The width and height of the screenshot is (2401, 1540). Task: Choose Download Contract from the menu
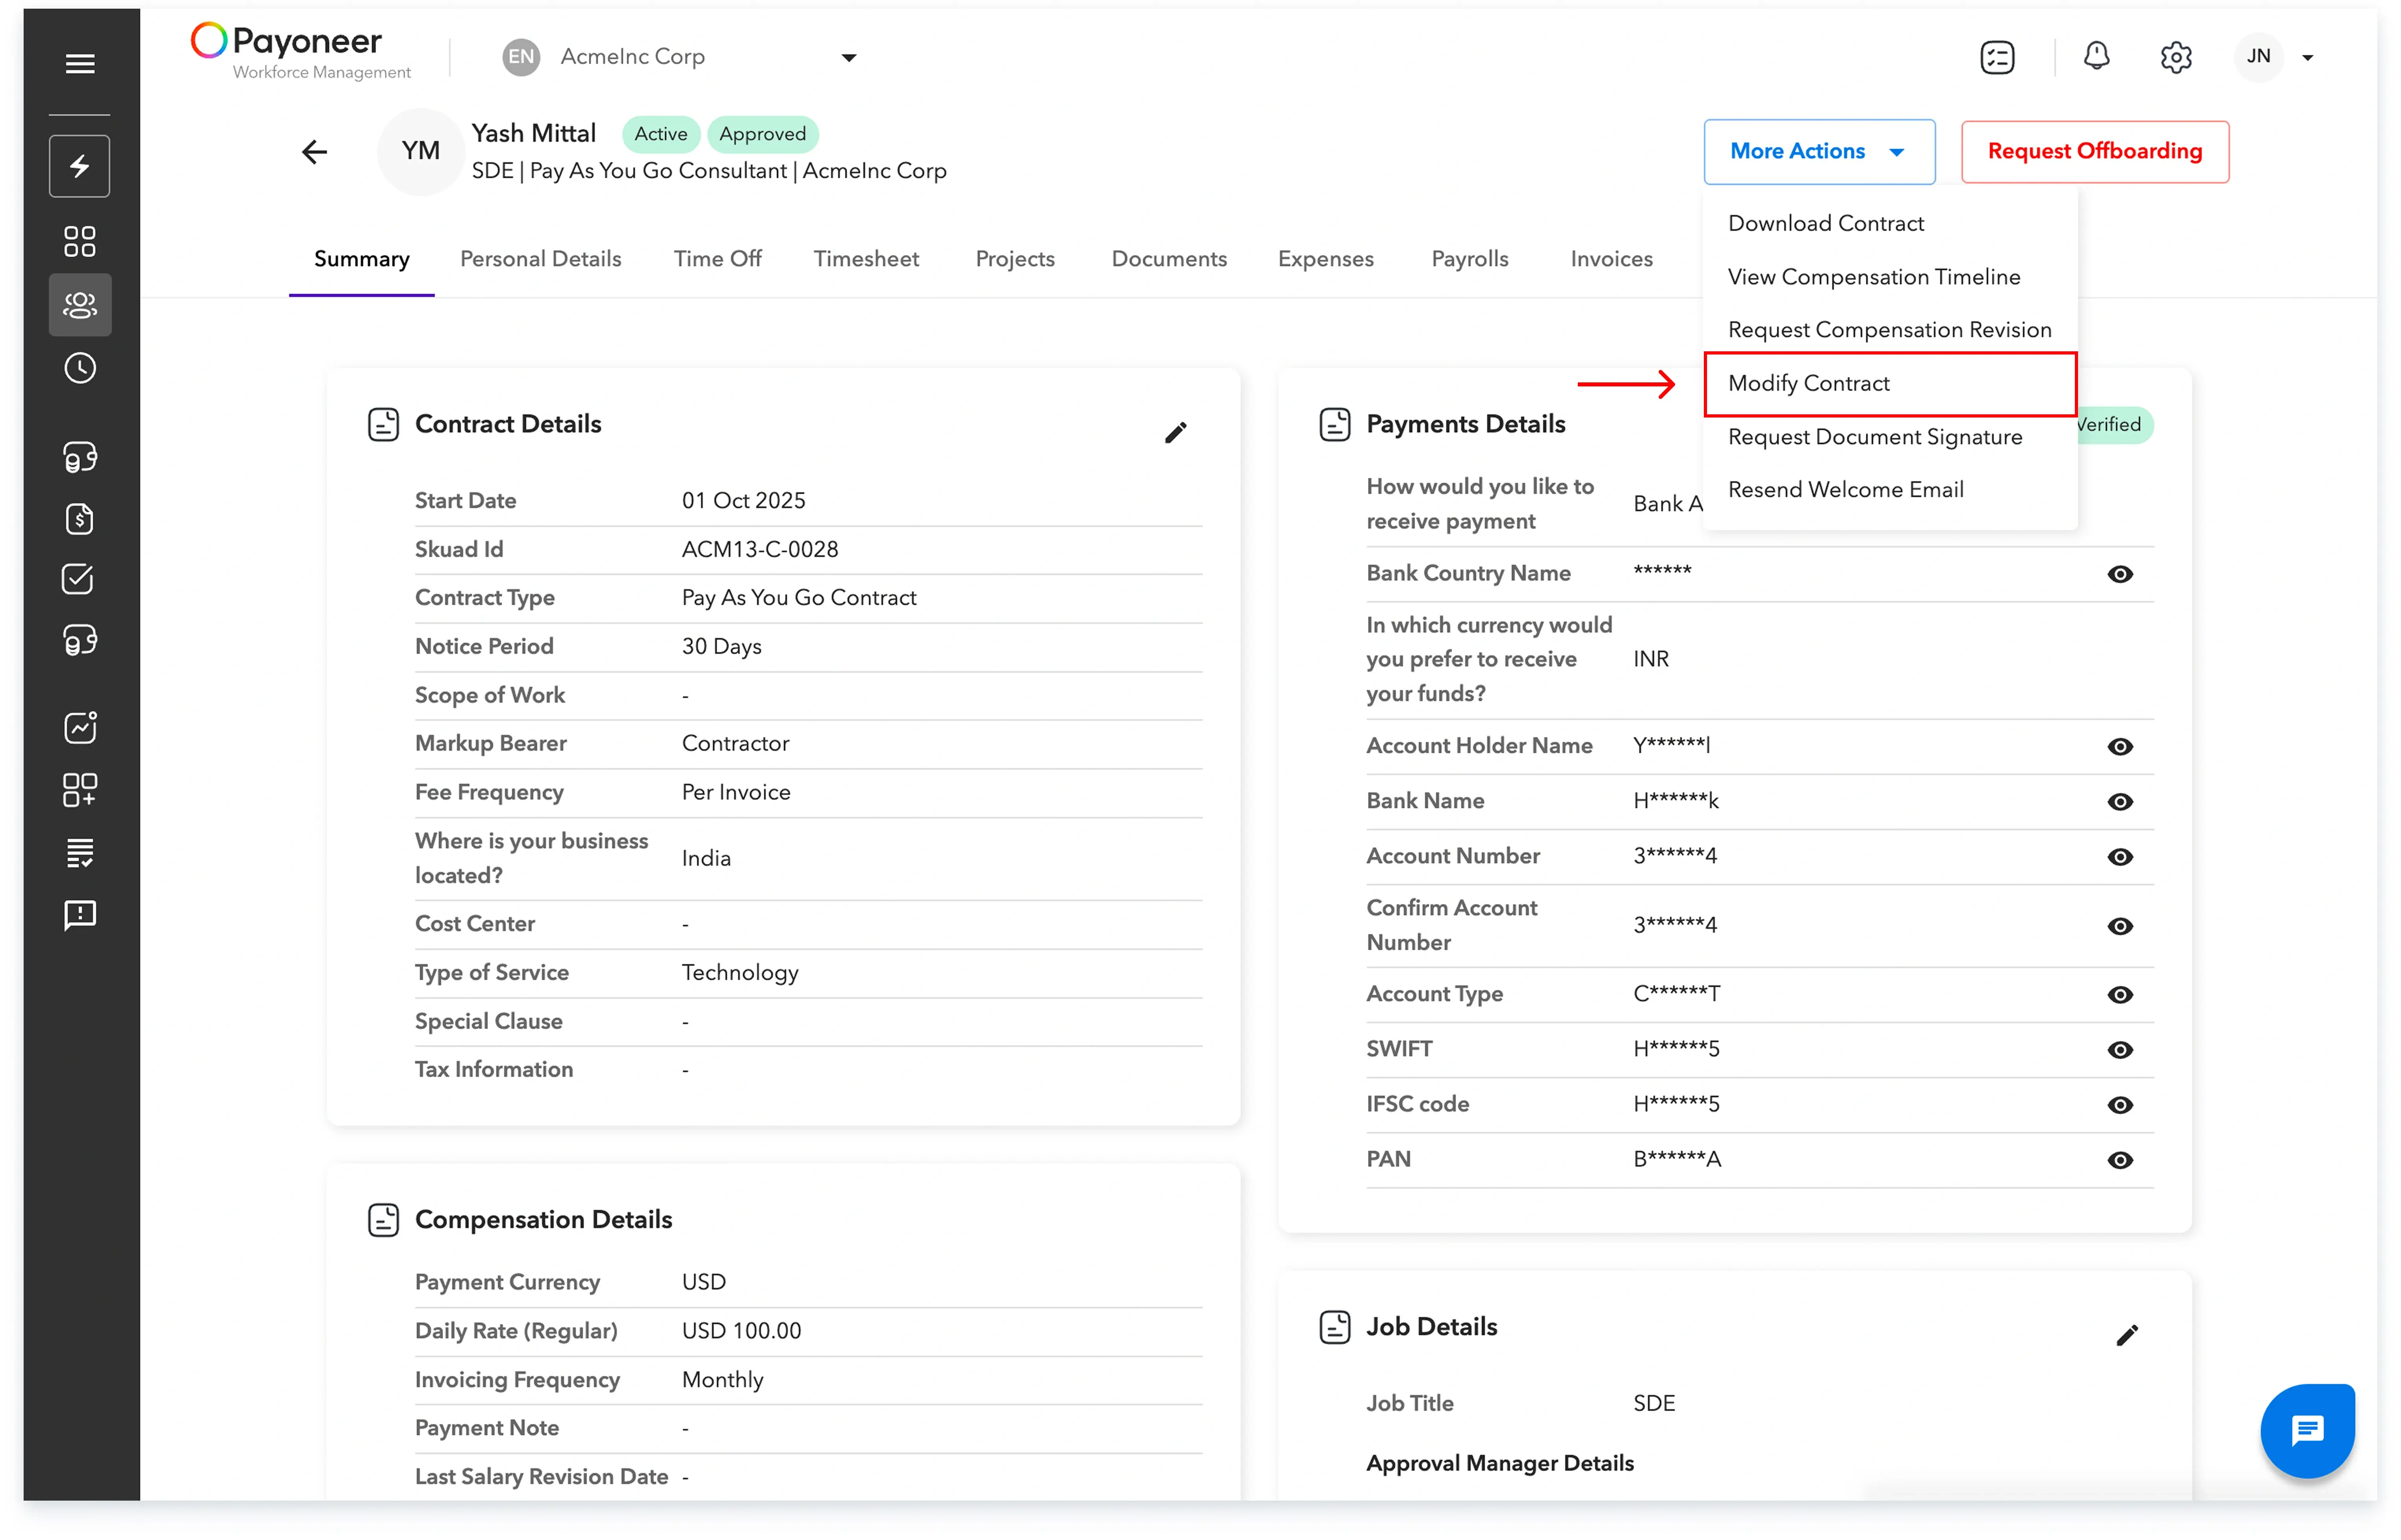click(1825, 223)
